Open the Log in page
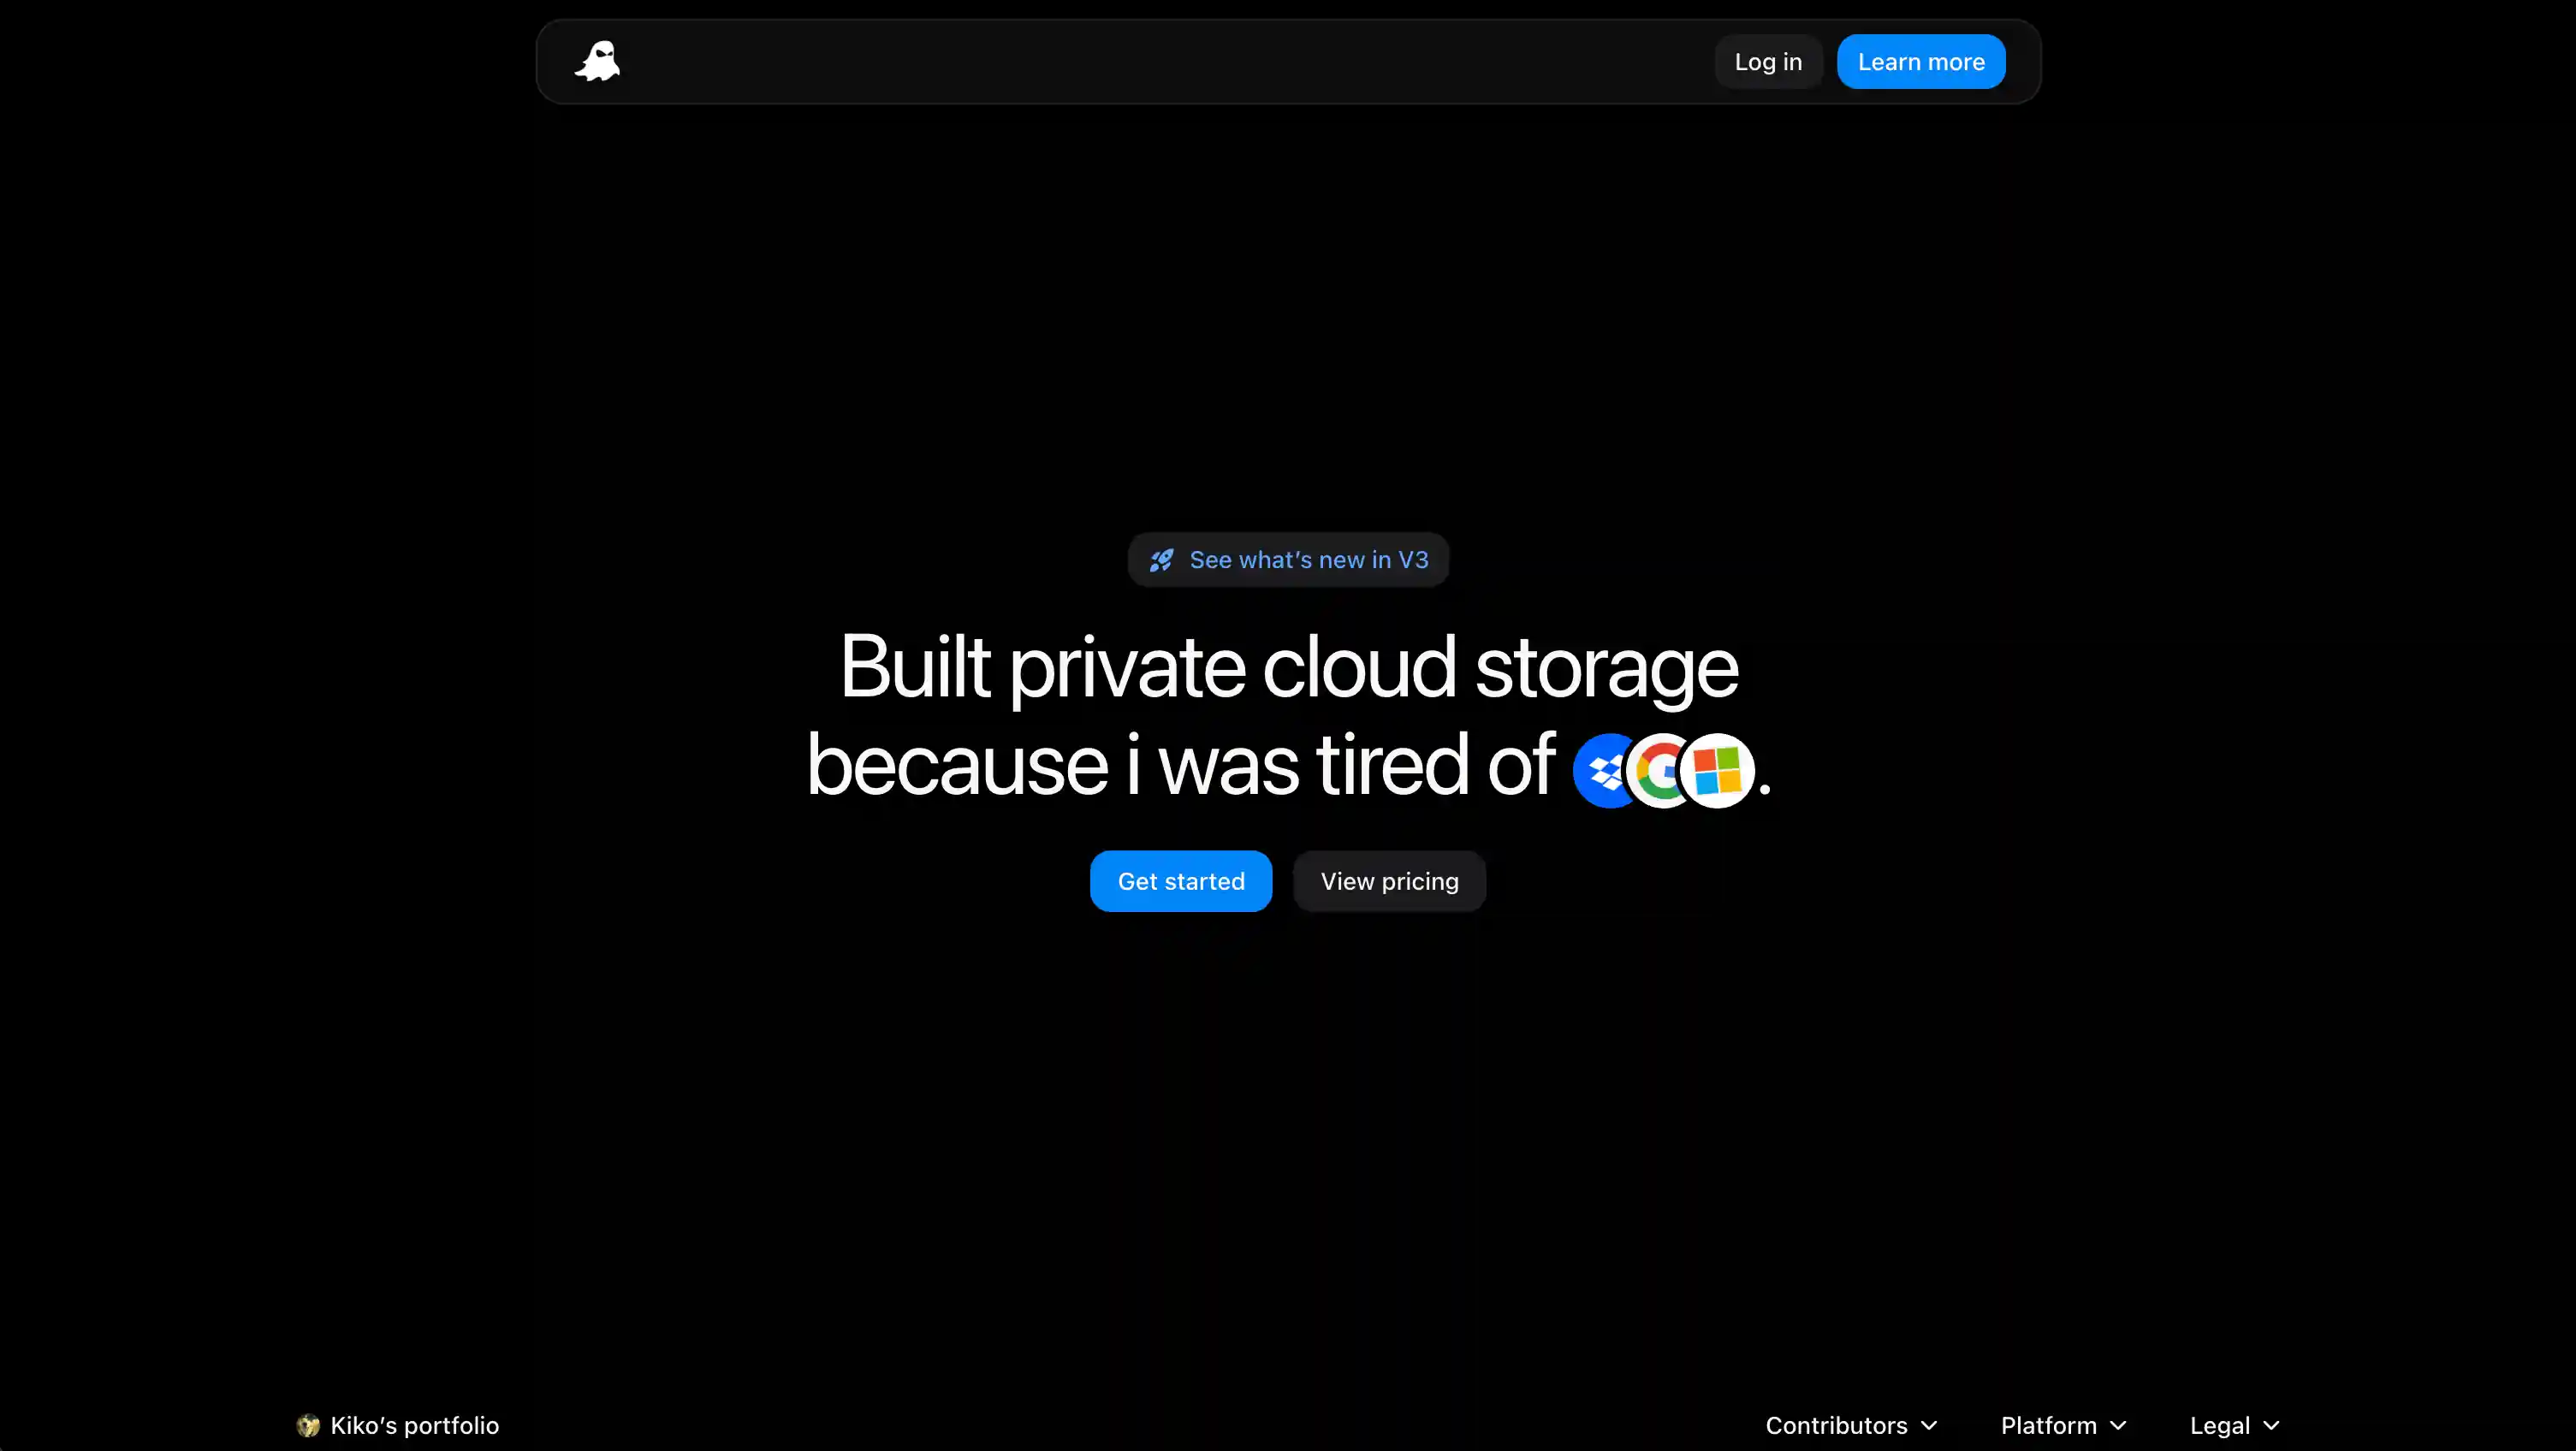 pyautogui.click(x=1768, y=62)
